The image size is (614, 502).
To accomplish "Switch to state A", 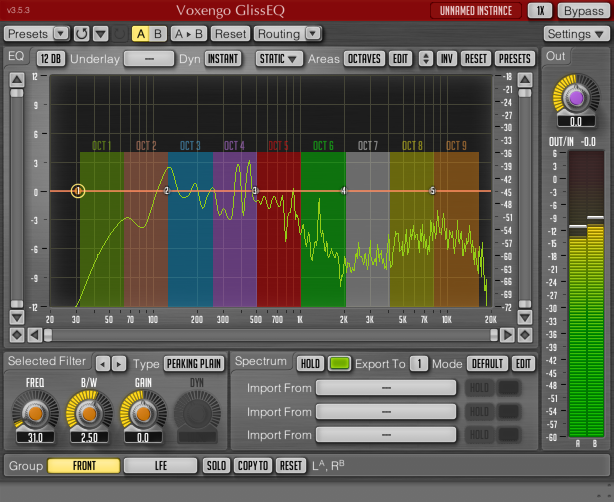I will click(x=141, y=34).
